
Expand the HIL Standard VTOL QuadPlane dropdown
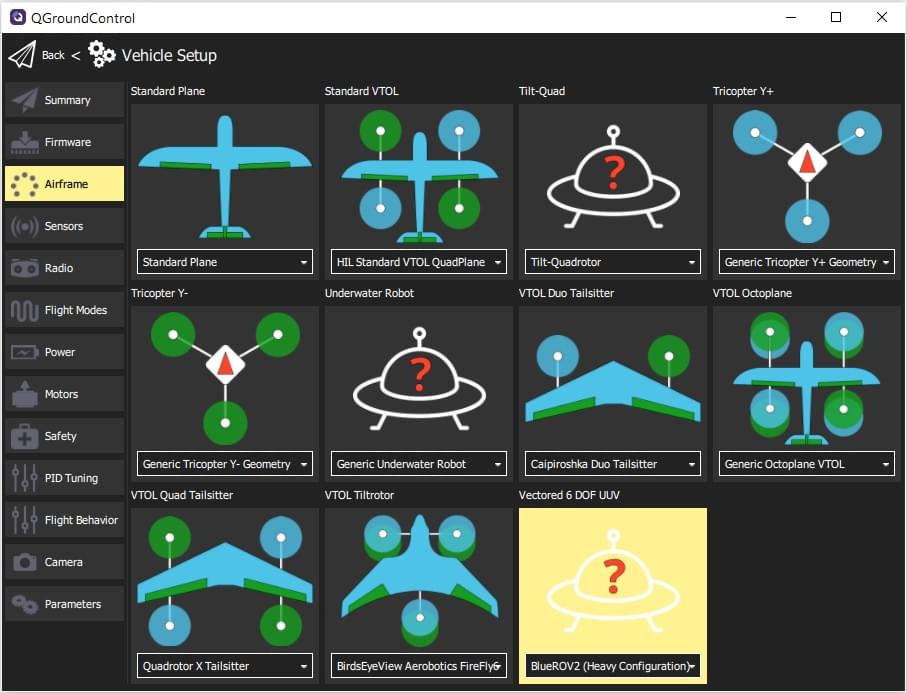(x=418, y=262)
